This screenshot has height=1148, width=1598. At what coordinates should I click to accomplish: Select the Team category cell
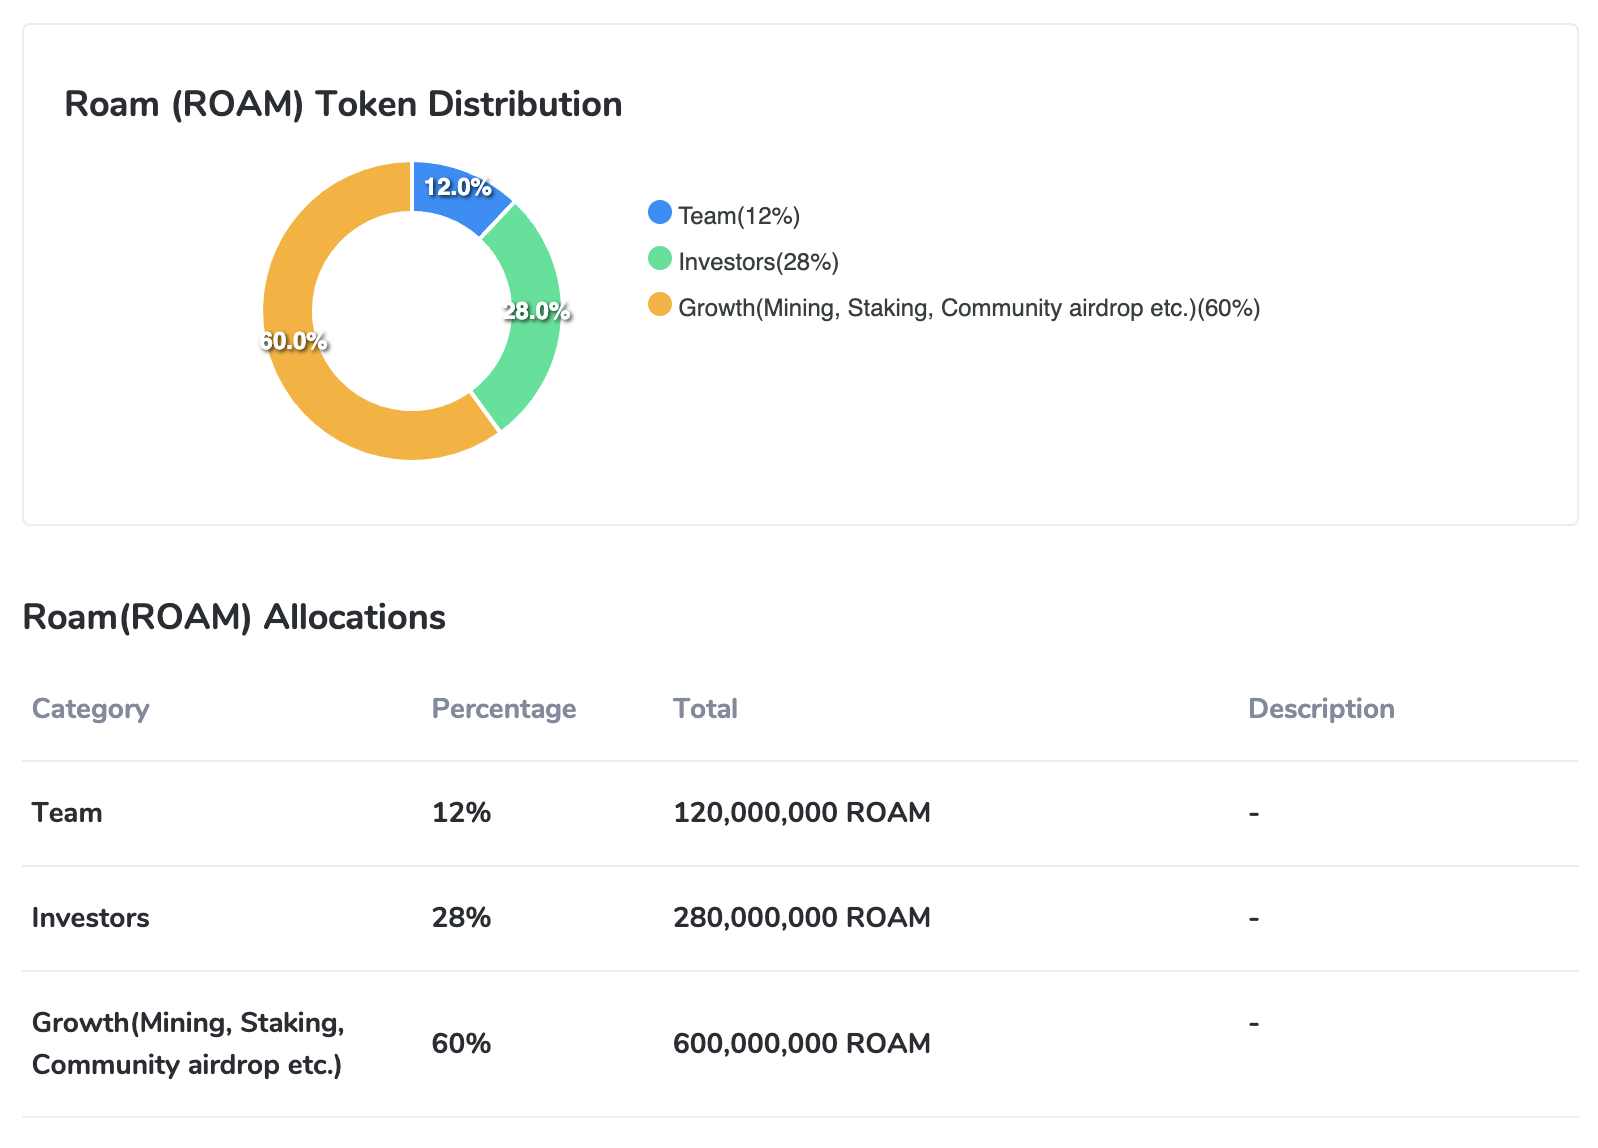[x=67, y=813]
